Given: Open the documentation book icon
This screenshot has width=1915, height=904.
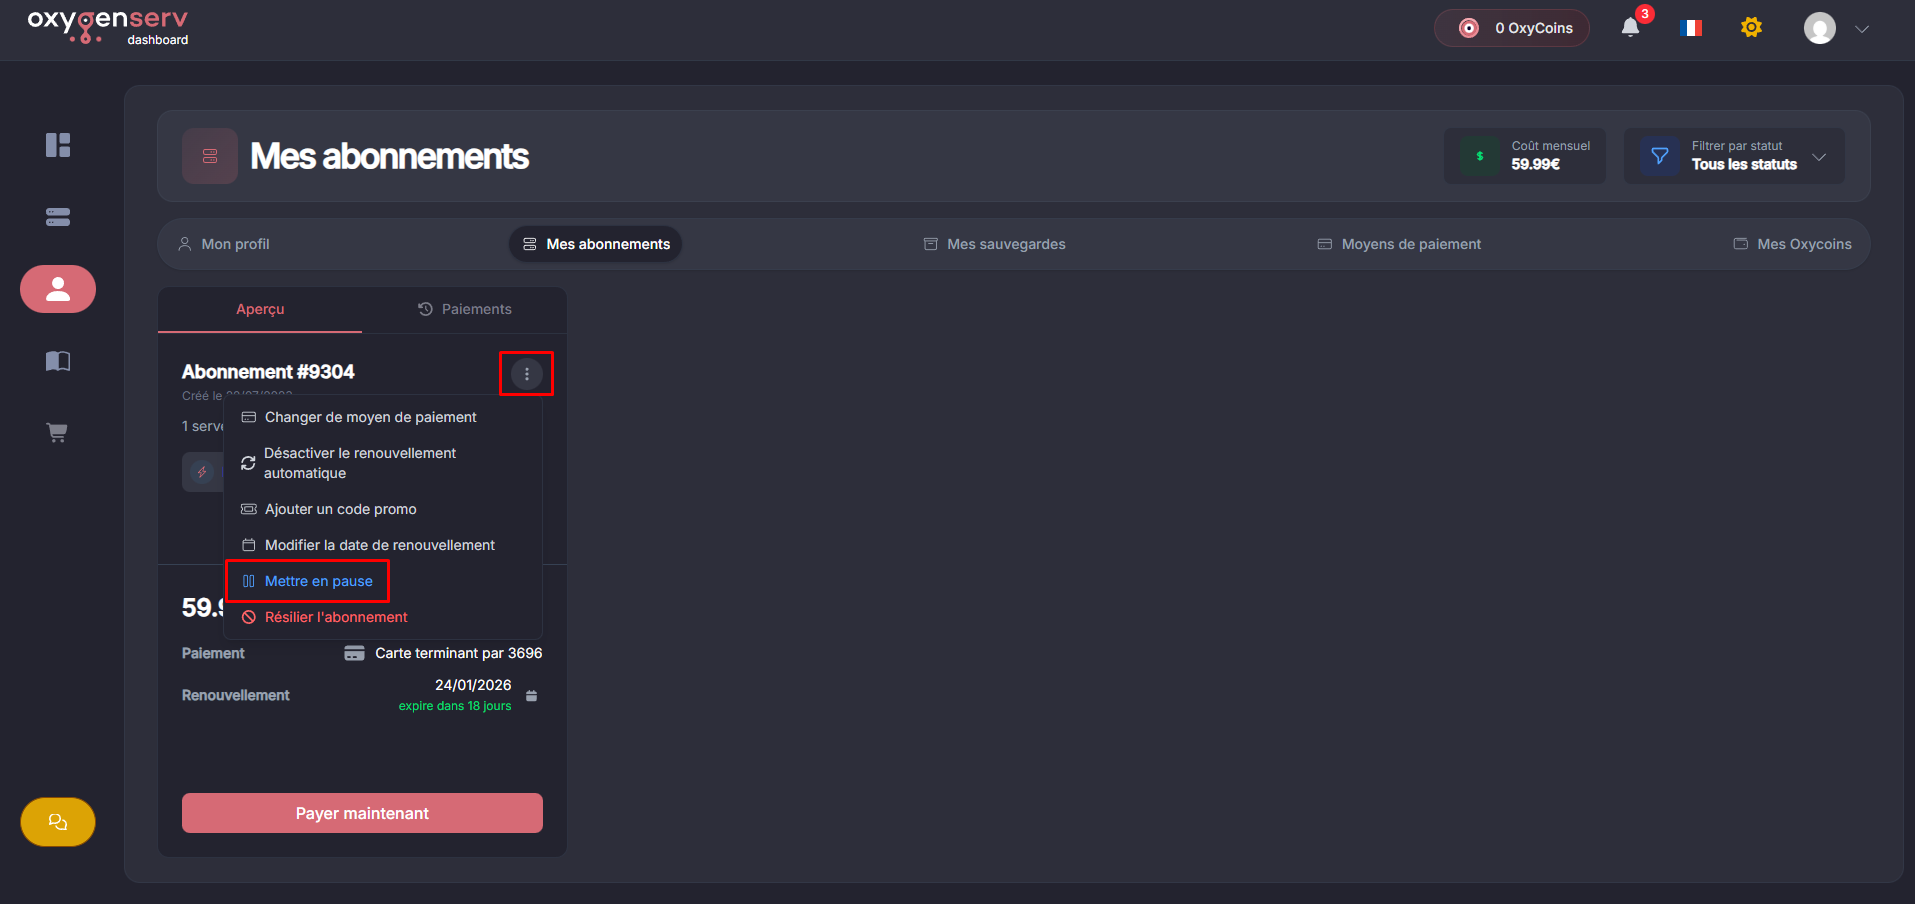Looking at the screenshot, I should 58,361.
